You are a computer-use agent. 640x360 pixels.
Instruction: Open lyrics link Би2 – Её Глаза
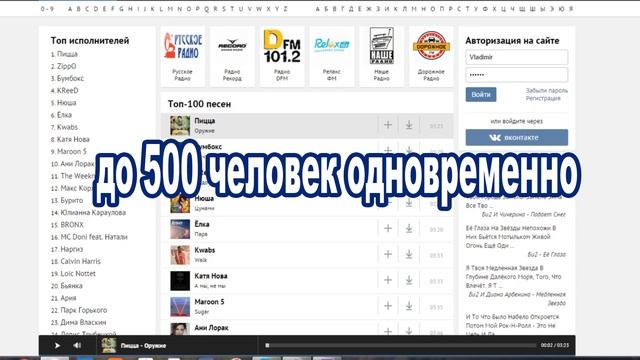(x=546, y=255)
